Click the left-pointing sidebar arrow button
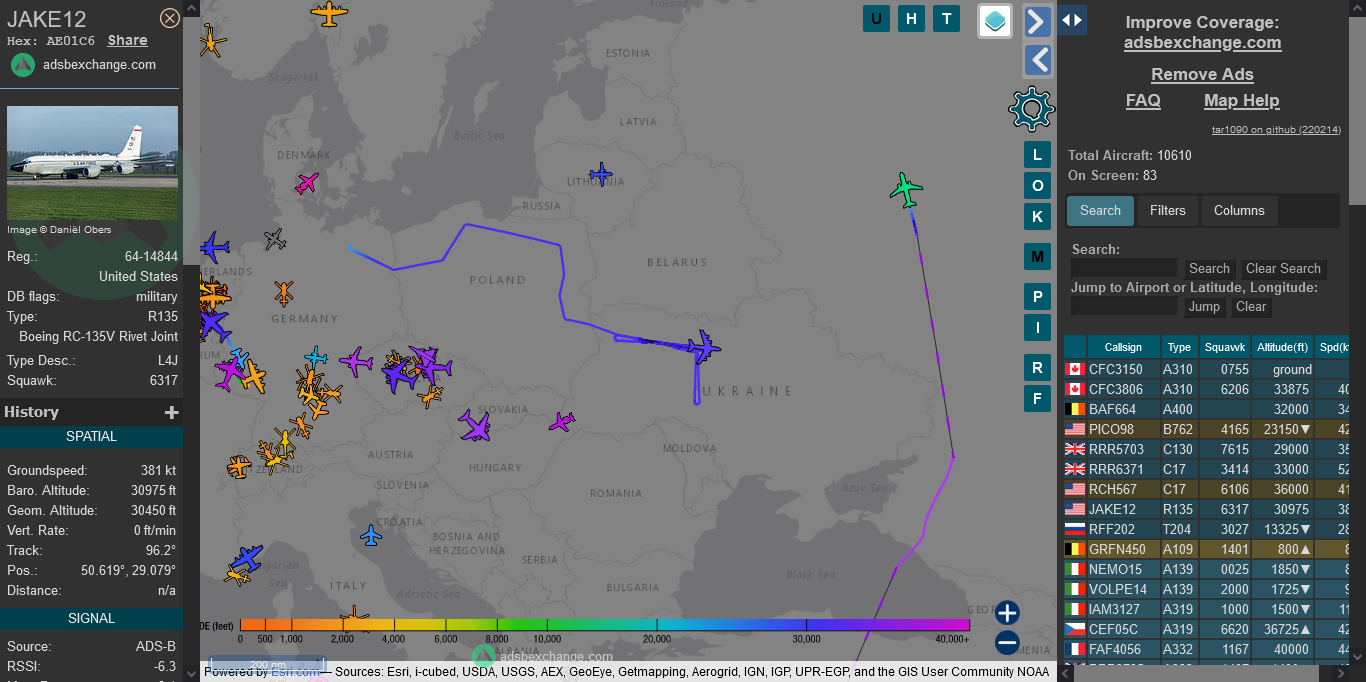Viewport: 1366px width, 682px height. (1038, 60)
